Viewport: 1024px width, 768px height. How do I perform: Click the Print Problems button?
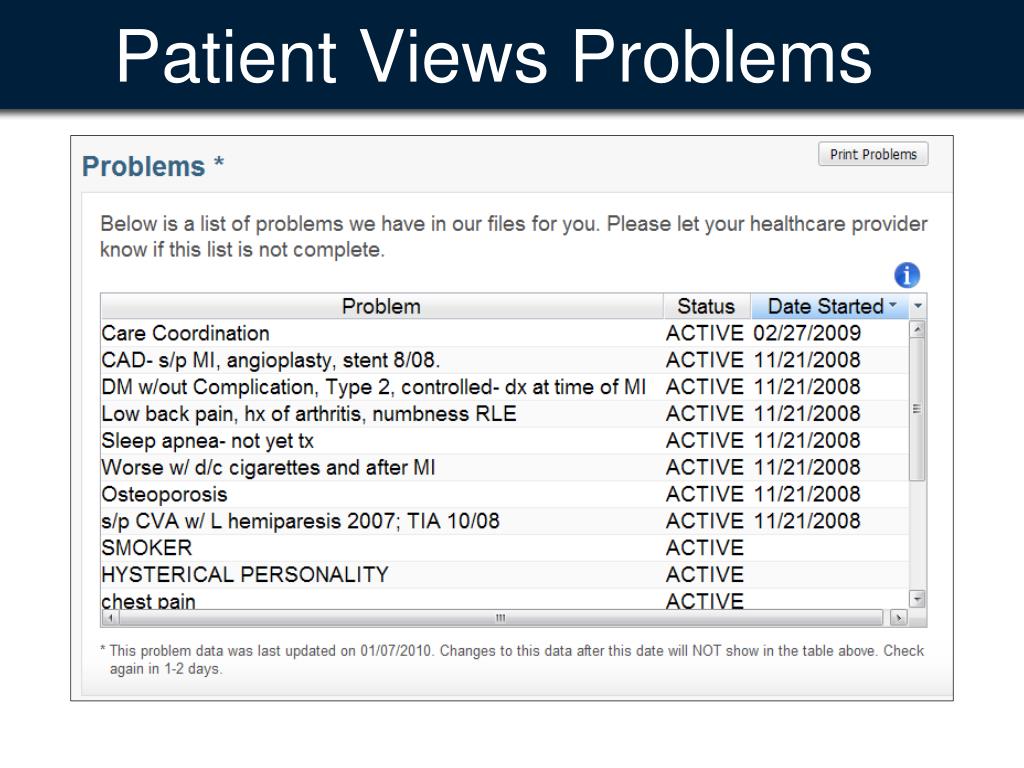coord(873,154)
